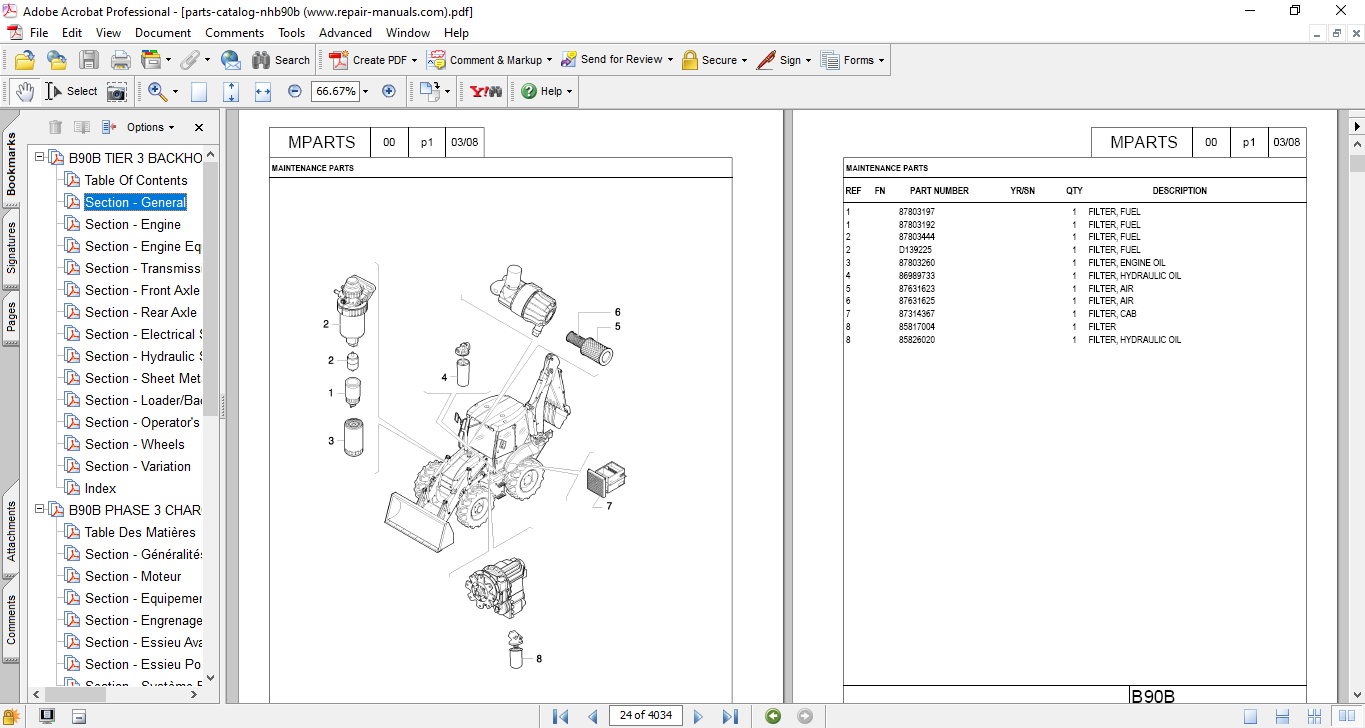Click the Email document icon
This screenshot has width=1365, height=728.
point(230,60)
